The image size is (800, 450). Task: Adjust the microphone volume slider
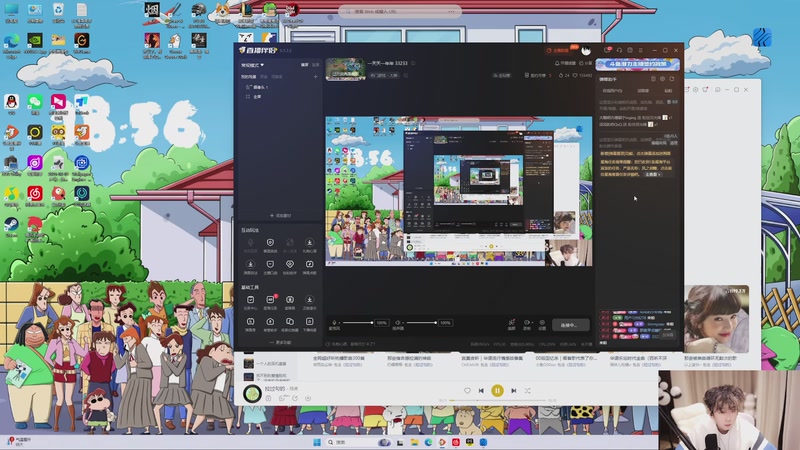click(x=357, y=323)
